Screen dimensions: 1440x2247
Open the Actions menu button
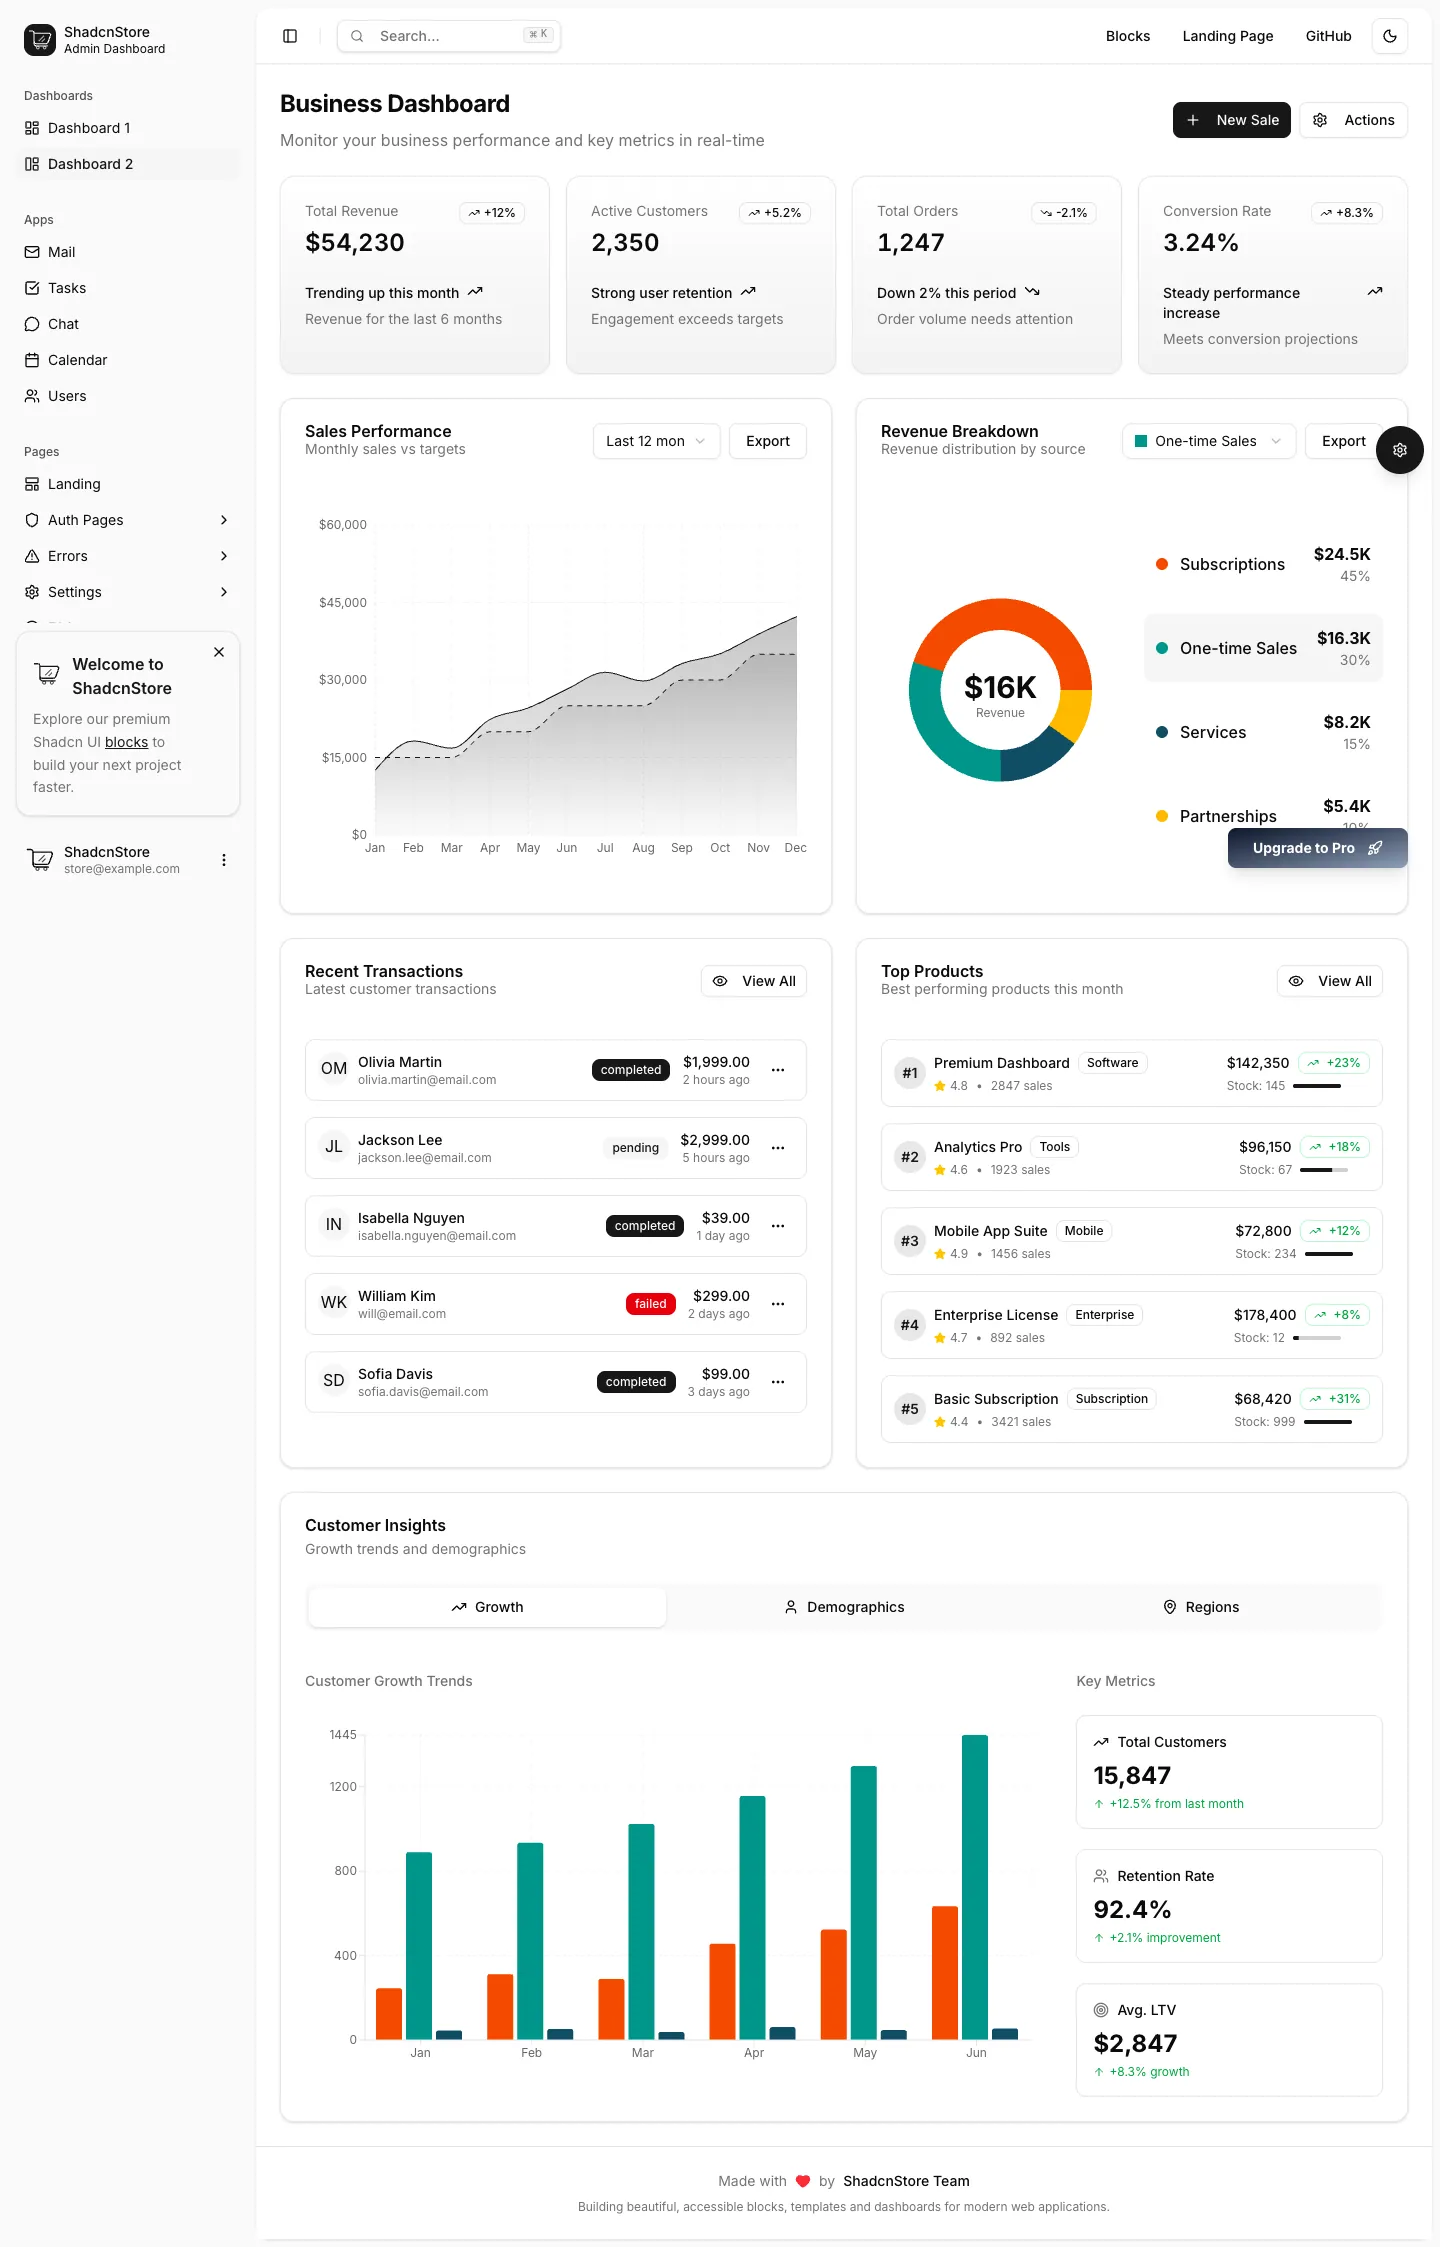[x=1354, y=120]
